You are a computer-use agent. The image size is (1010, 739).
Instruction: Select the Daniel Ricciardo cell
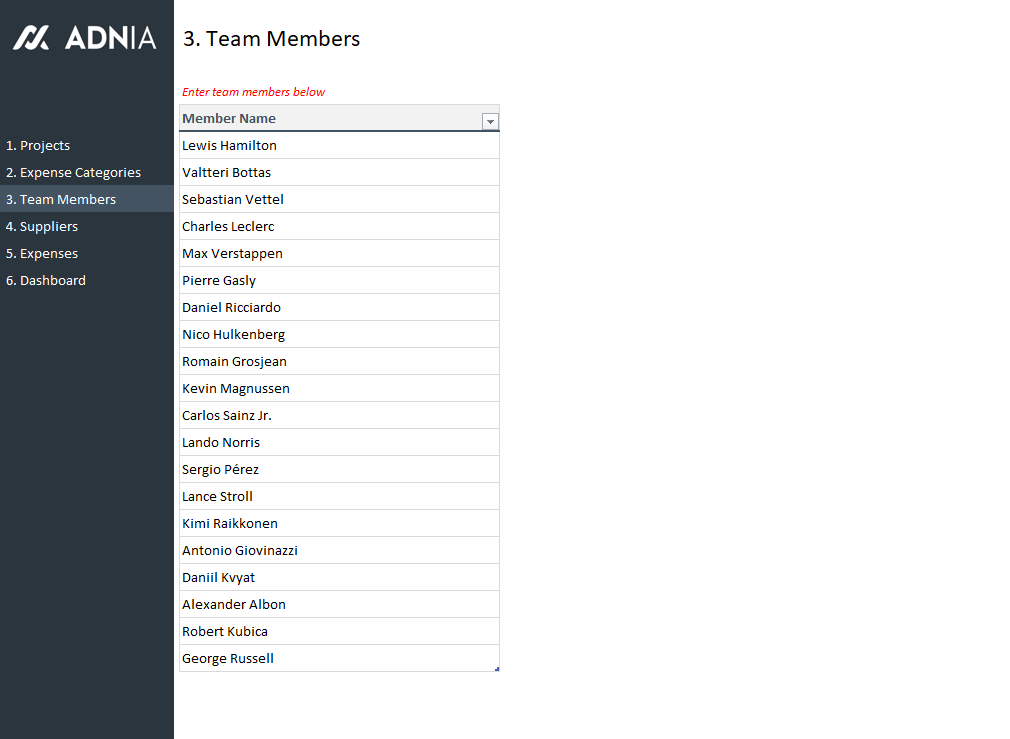[231, 308]
